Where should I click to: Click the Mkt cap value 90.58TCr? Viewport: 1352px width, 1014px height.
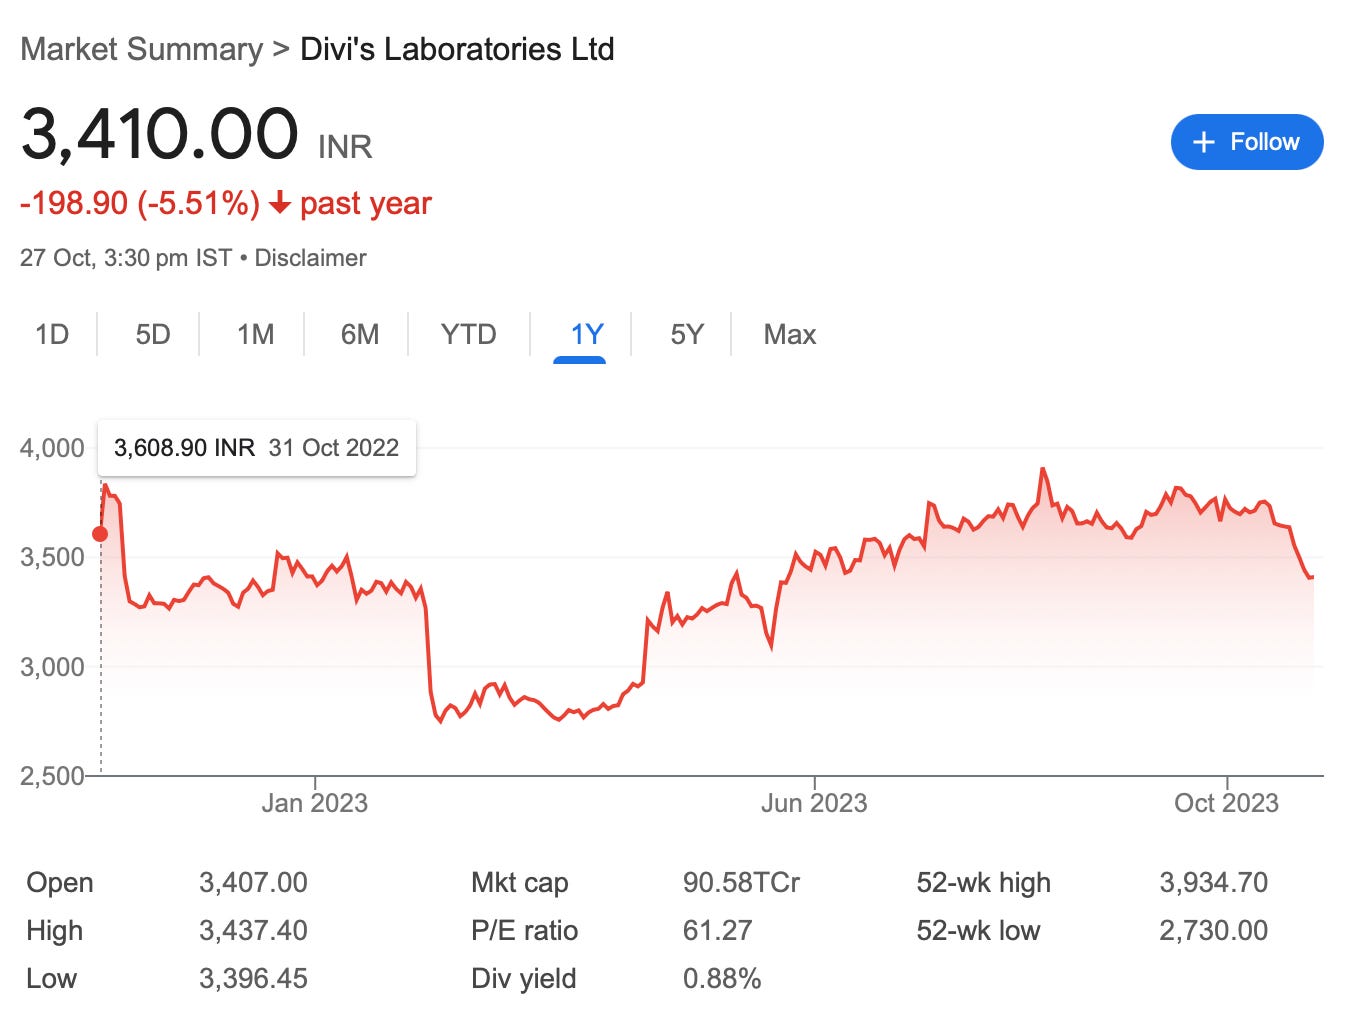(741, 882)
